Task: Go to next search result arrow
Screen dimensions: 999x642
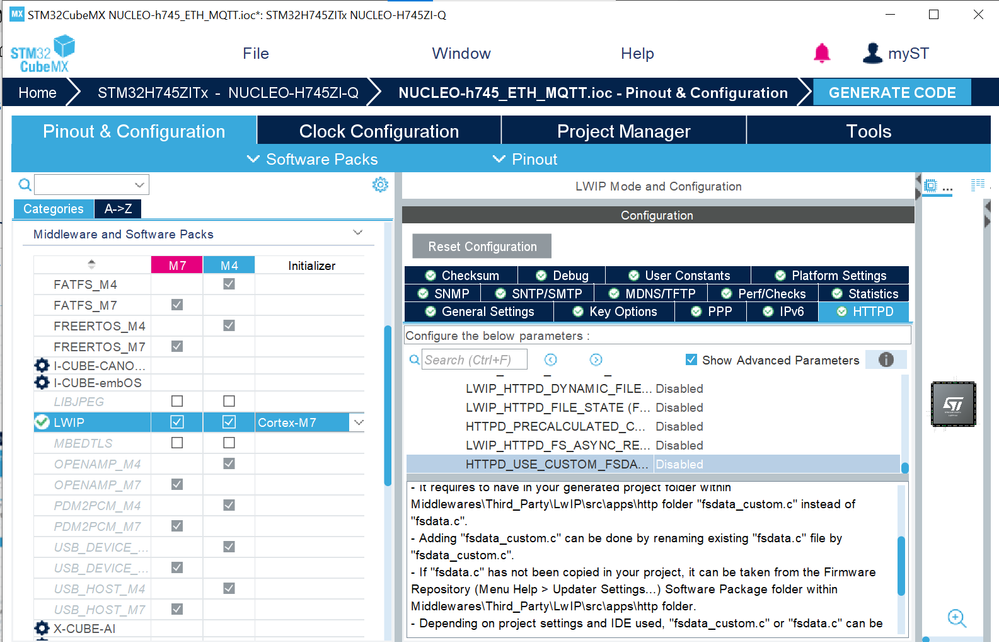Action: [596, 360]
